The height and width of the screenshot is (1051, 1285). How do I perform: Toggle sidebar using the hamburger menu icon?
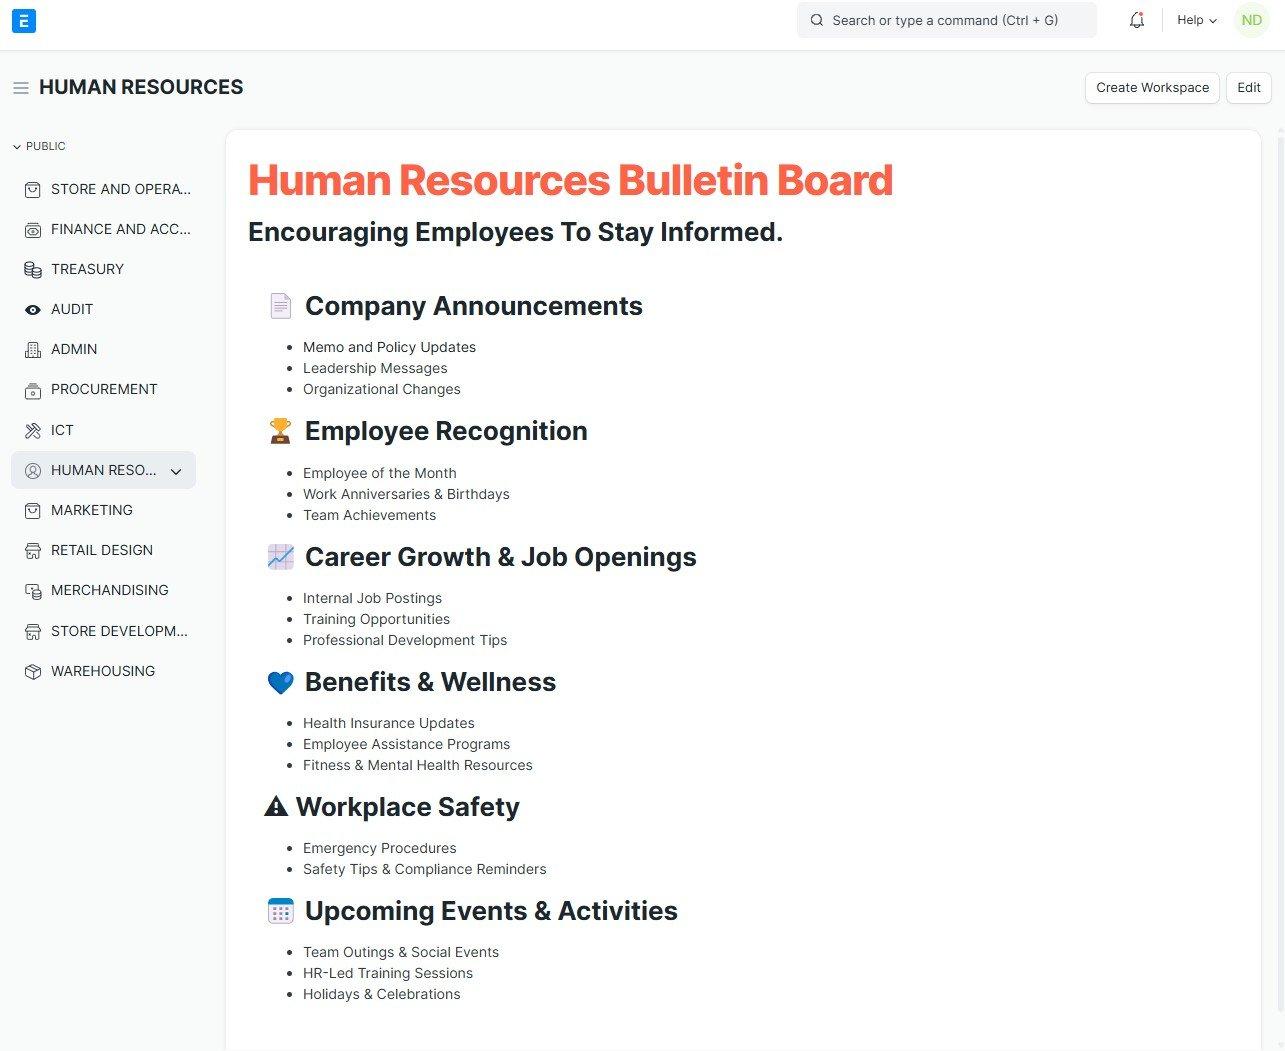(x=20, y=88)
